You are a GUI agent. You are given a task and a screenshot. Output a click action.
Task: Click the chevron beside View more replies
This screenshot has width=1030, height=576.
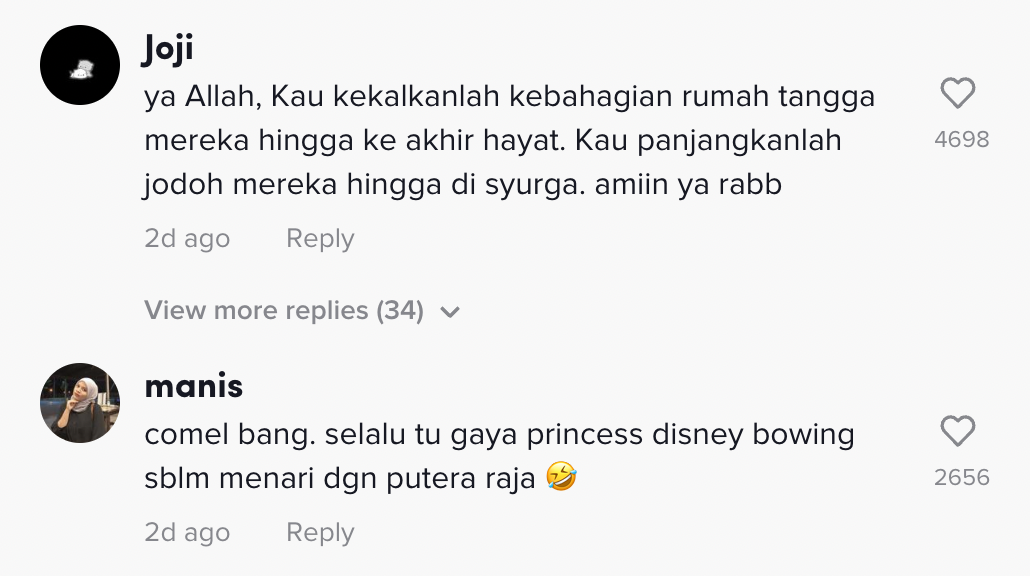coord(450,312)
